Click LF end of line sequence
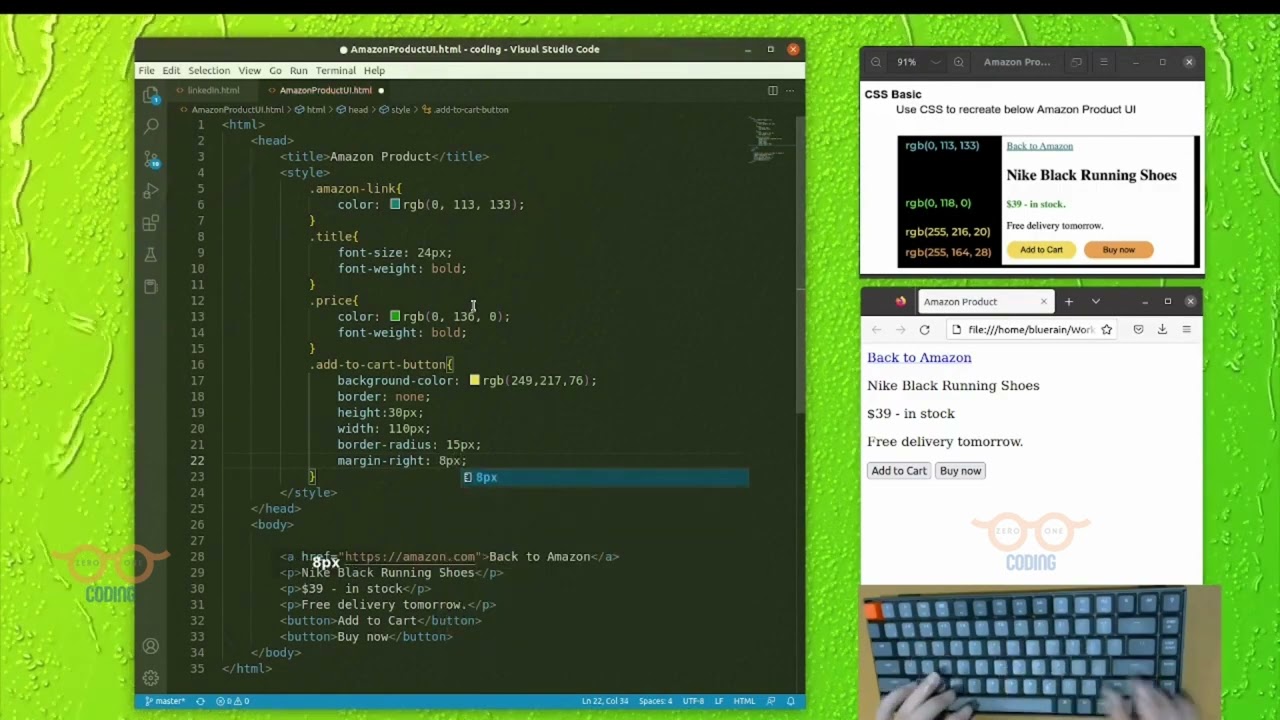Screen dimensions: 1280x720 tap(719, 701)
